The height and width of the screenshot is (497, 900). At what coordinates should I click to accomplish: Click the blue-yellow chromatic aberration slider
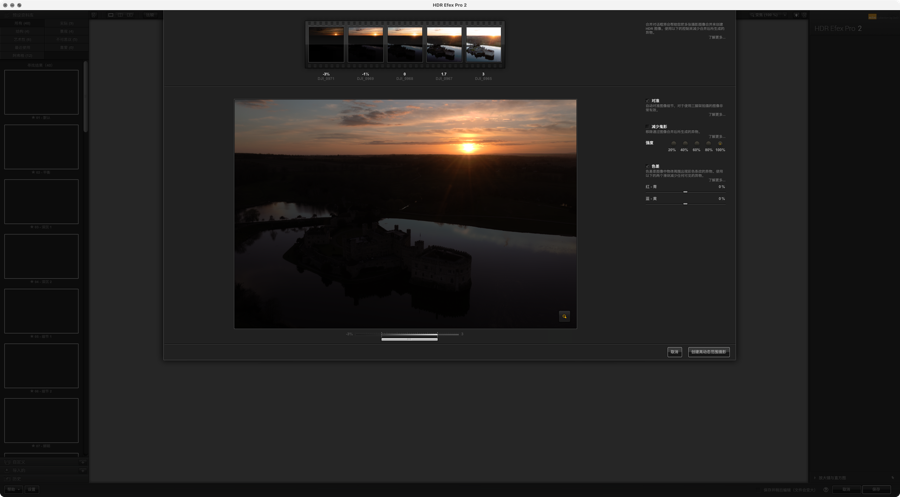tap(685, 204)
